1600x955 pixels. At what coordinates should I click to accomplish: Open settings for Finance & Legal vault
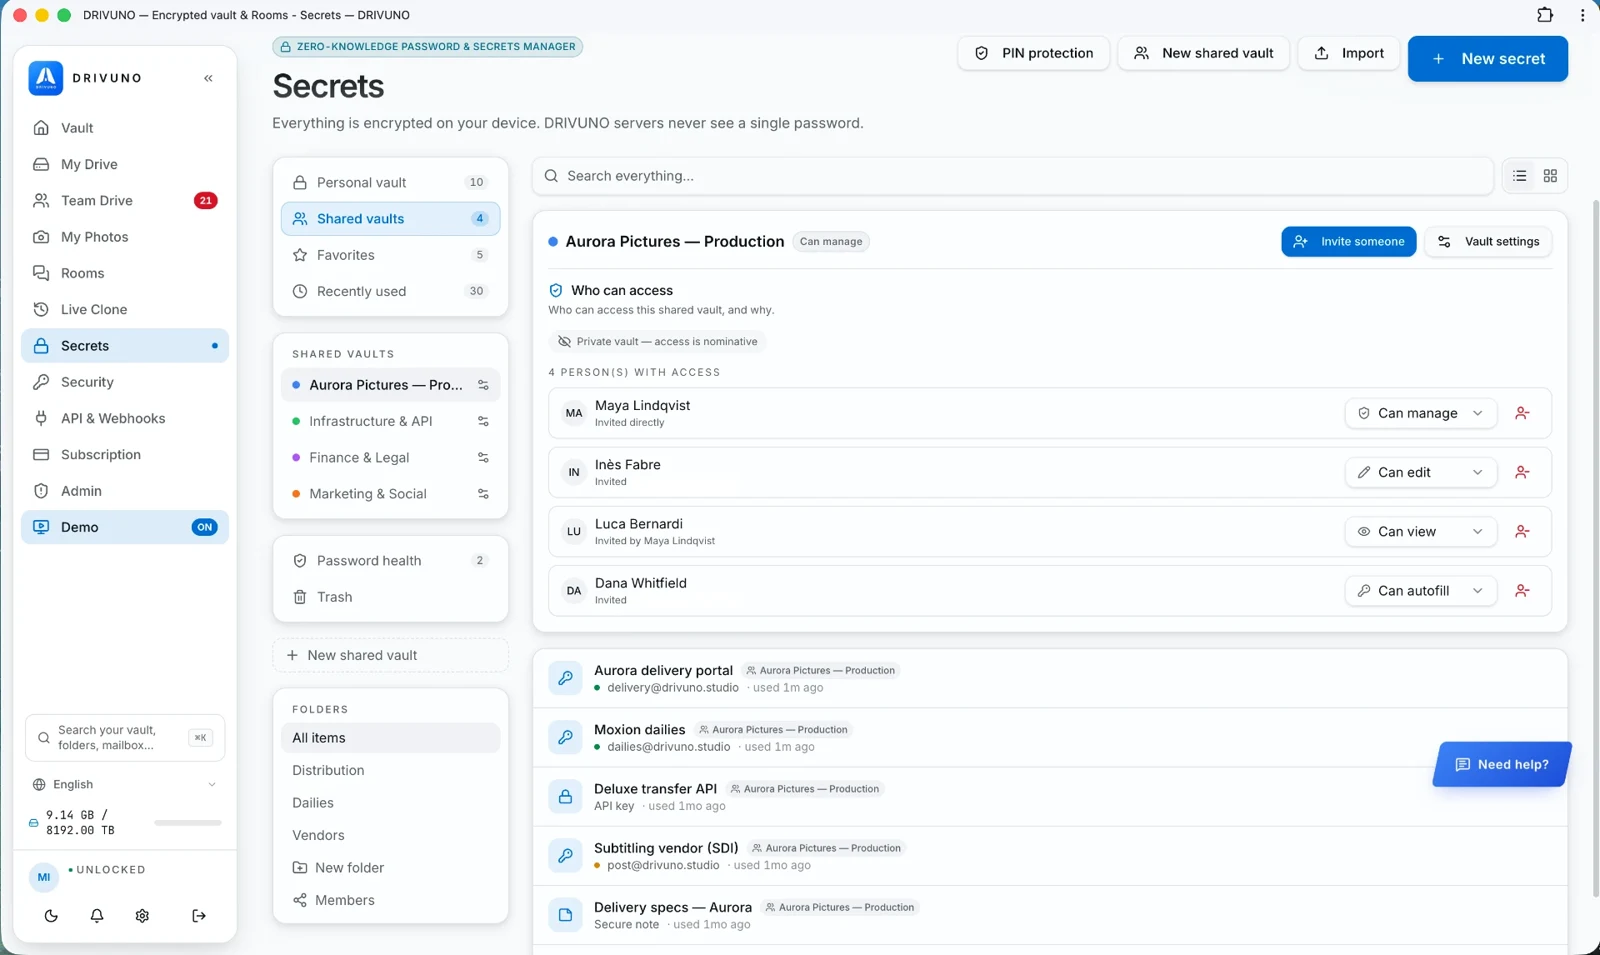point(483,458)
